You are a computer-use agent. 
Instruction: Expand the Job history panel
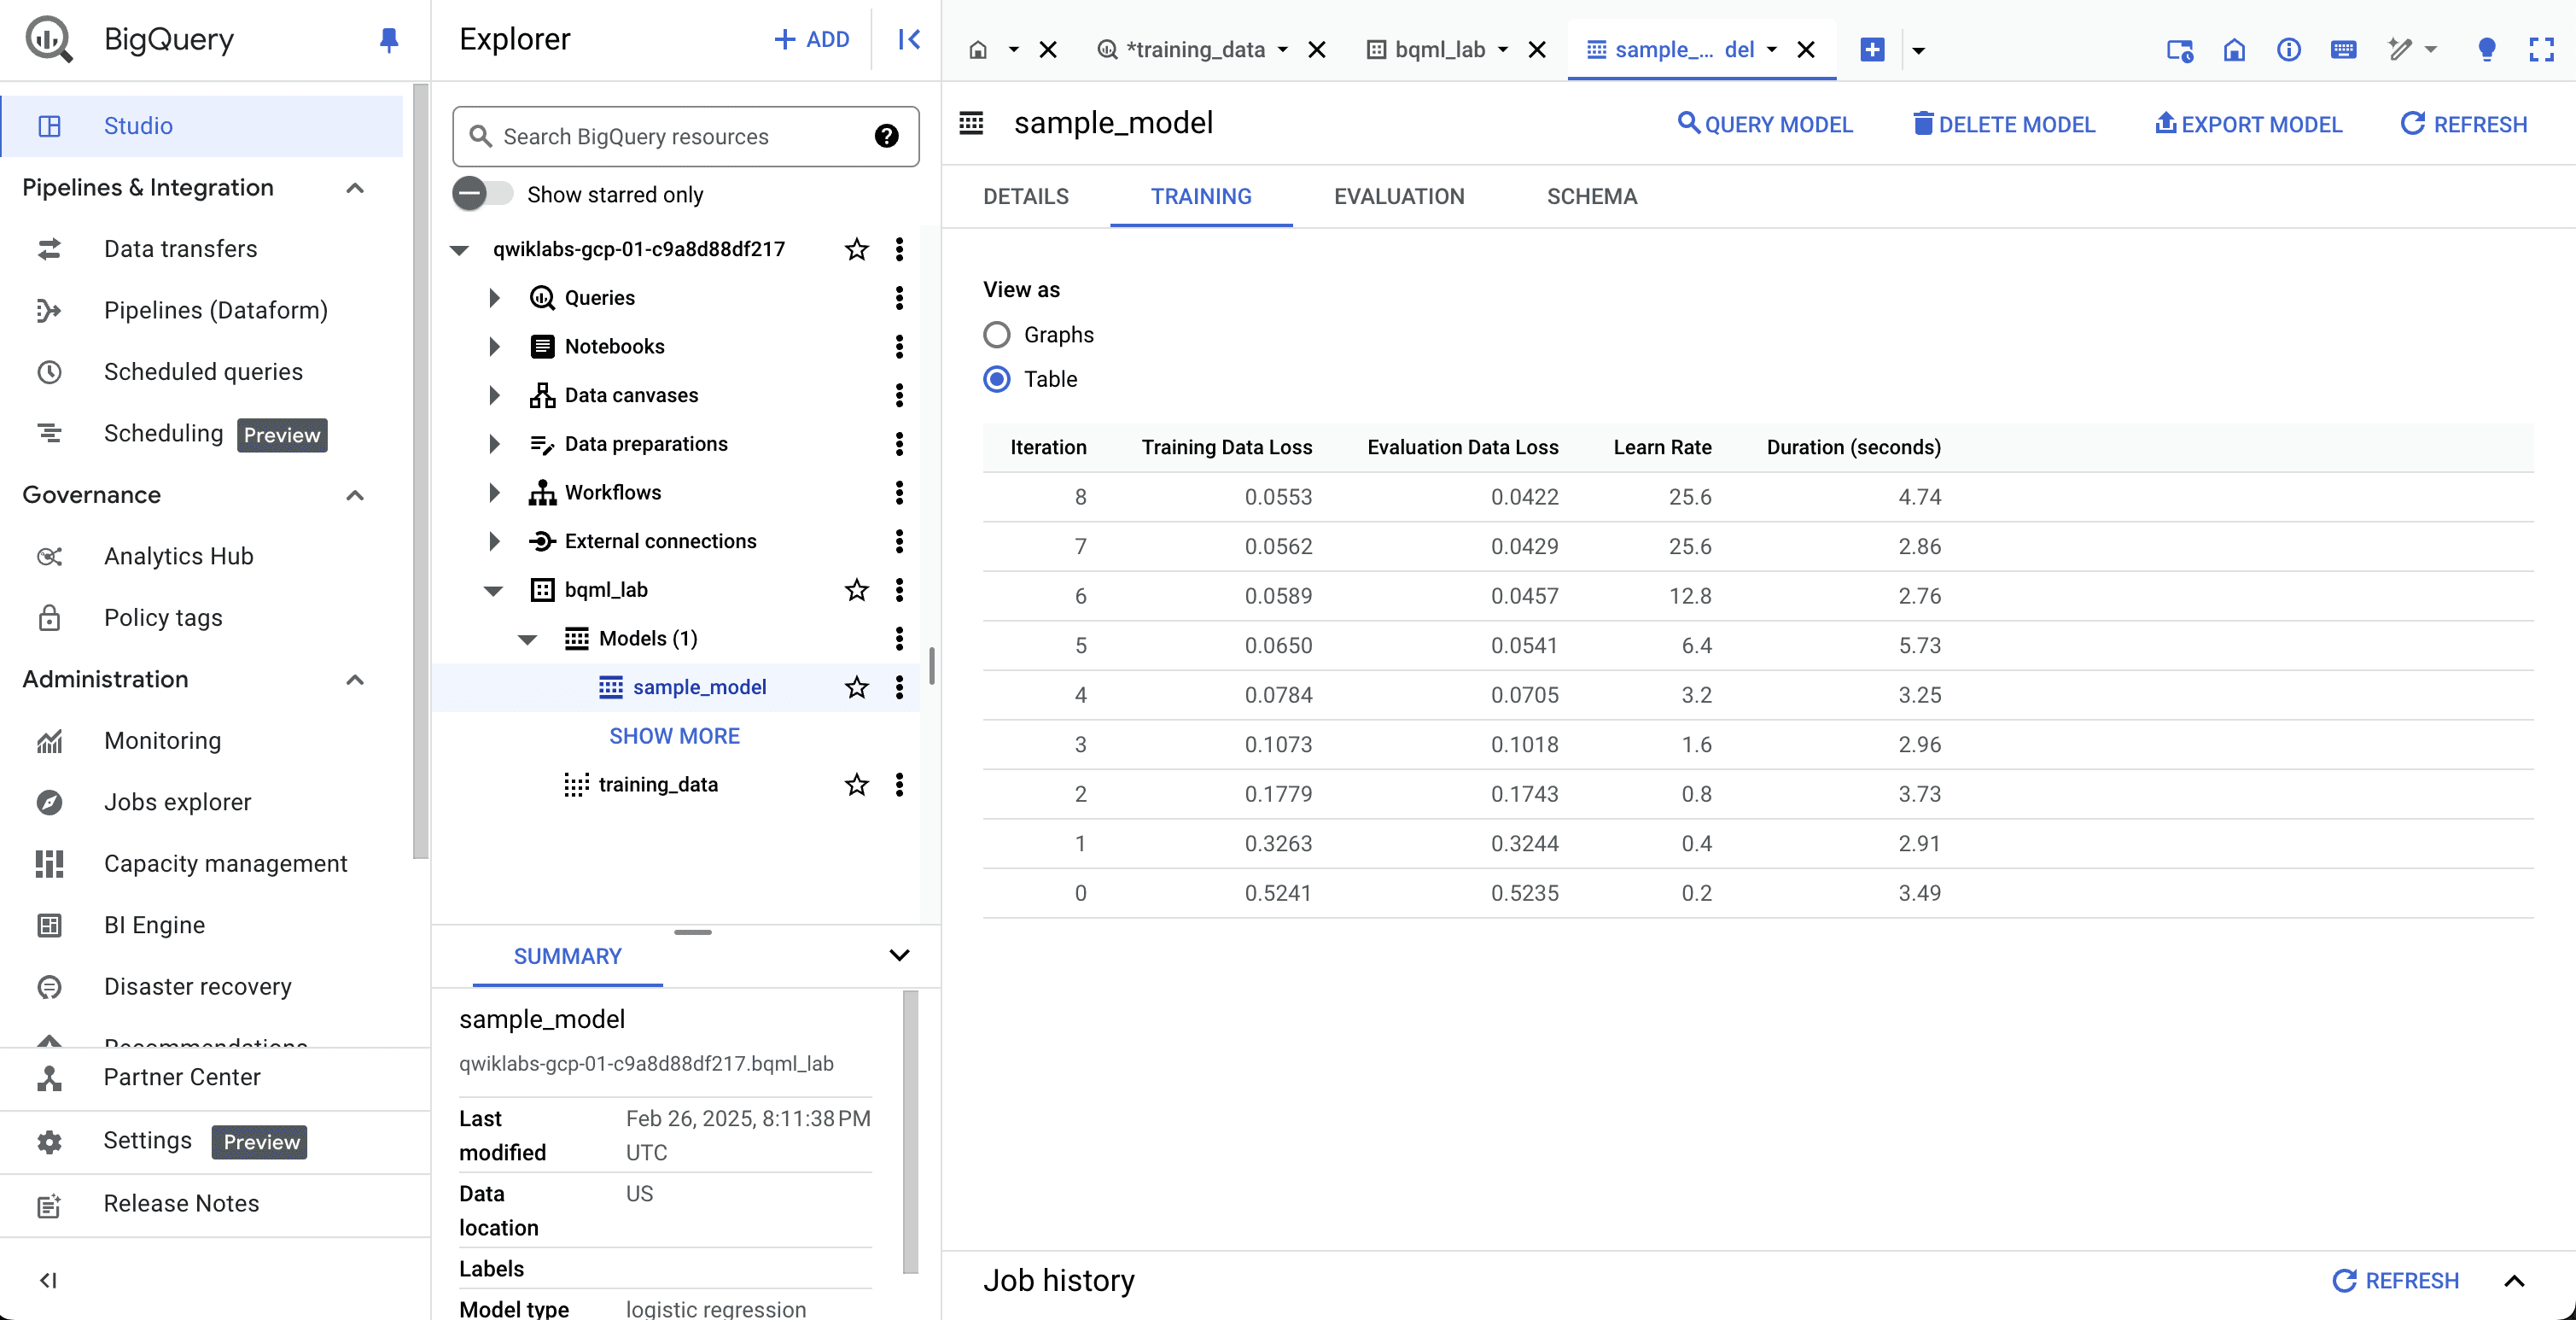tap(2514, 1281)
